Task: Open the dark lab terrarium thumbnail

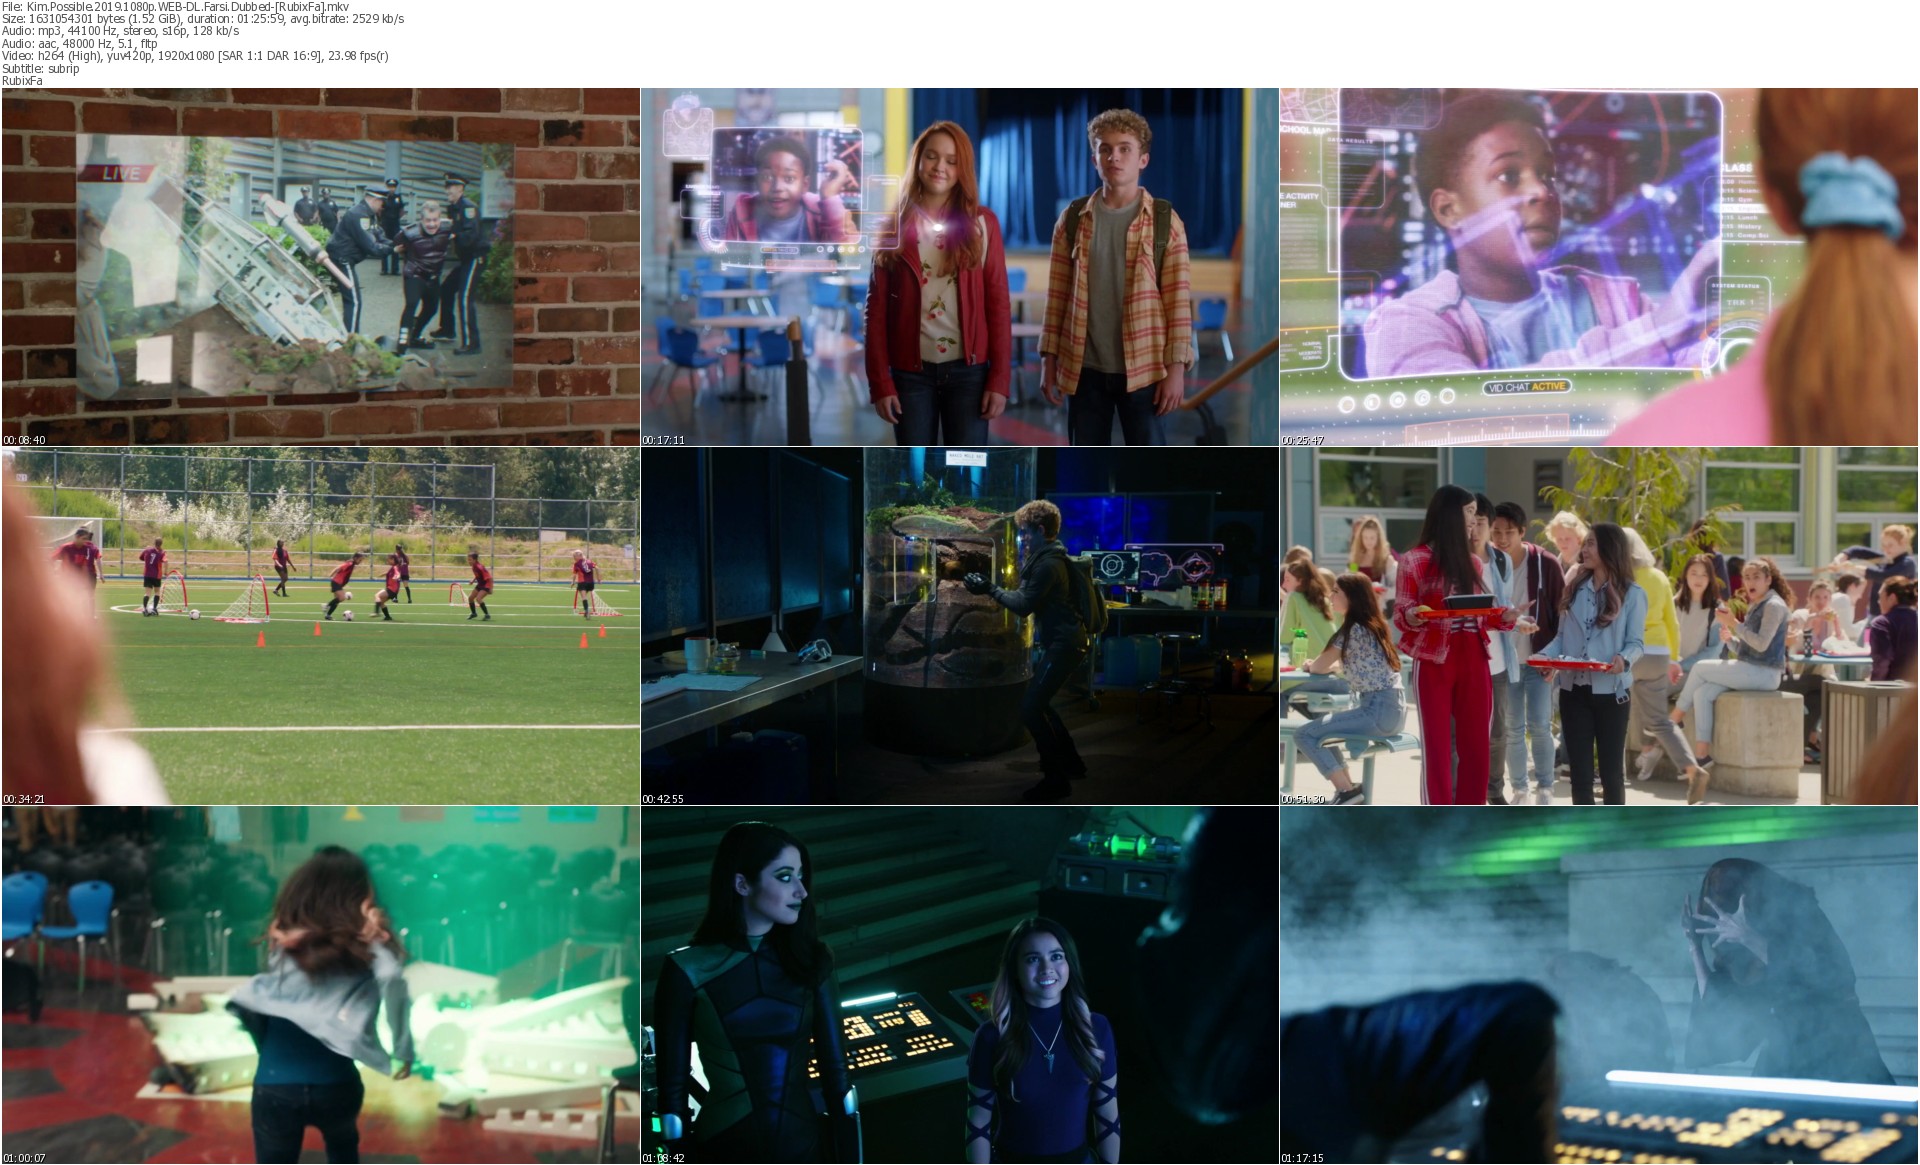Action: coord(960,626)
